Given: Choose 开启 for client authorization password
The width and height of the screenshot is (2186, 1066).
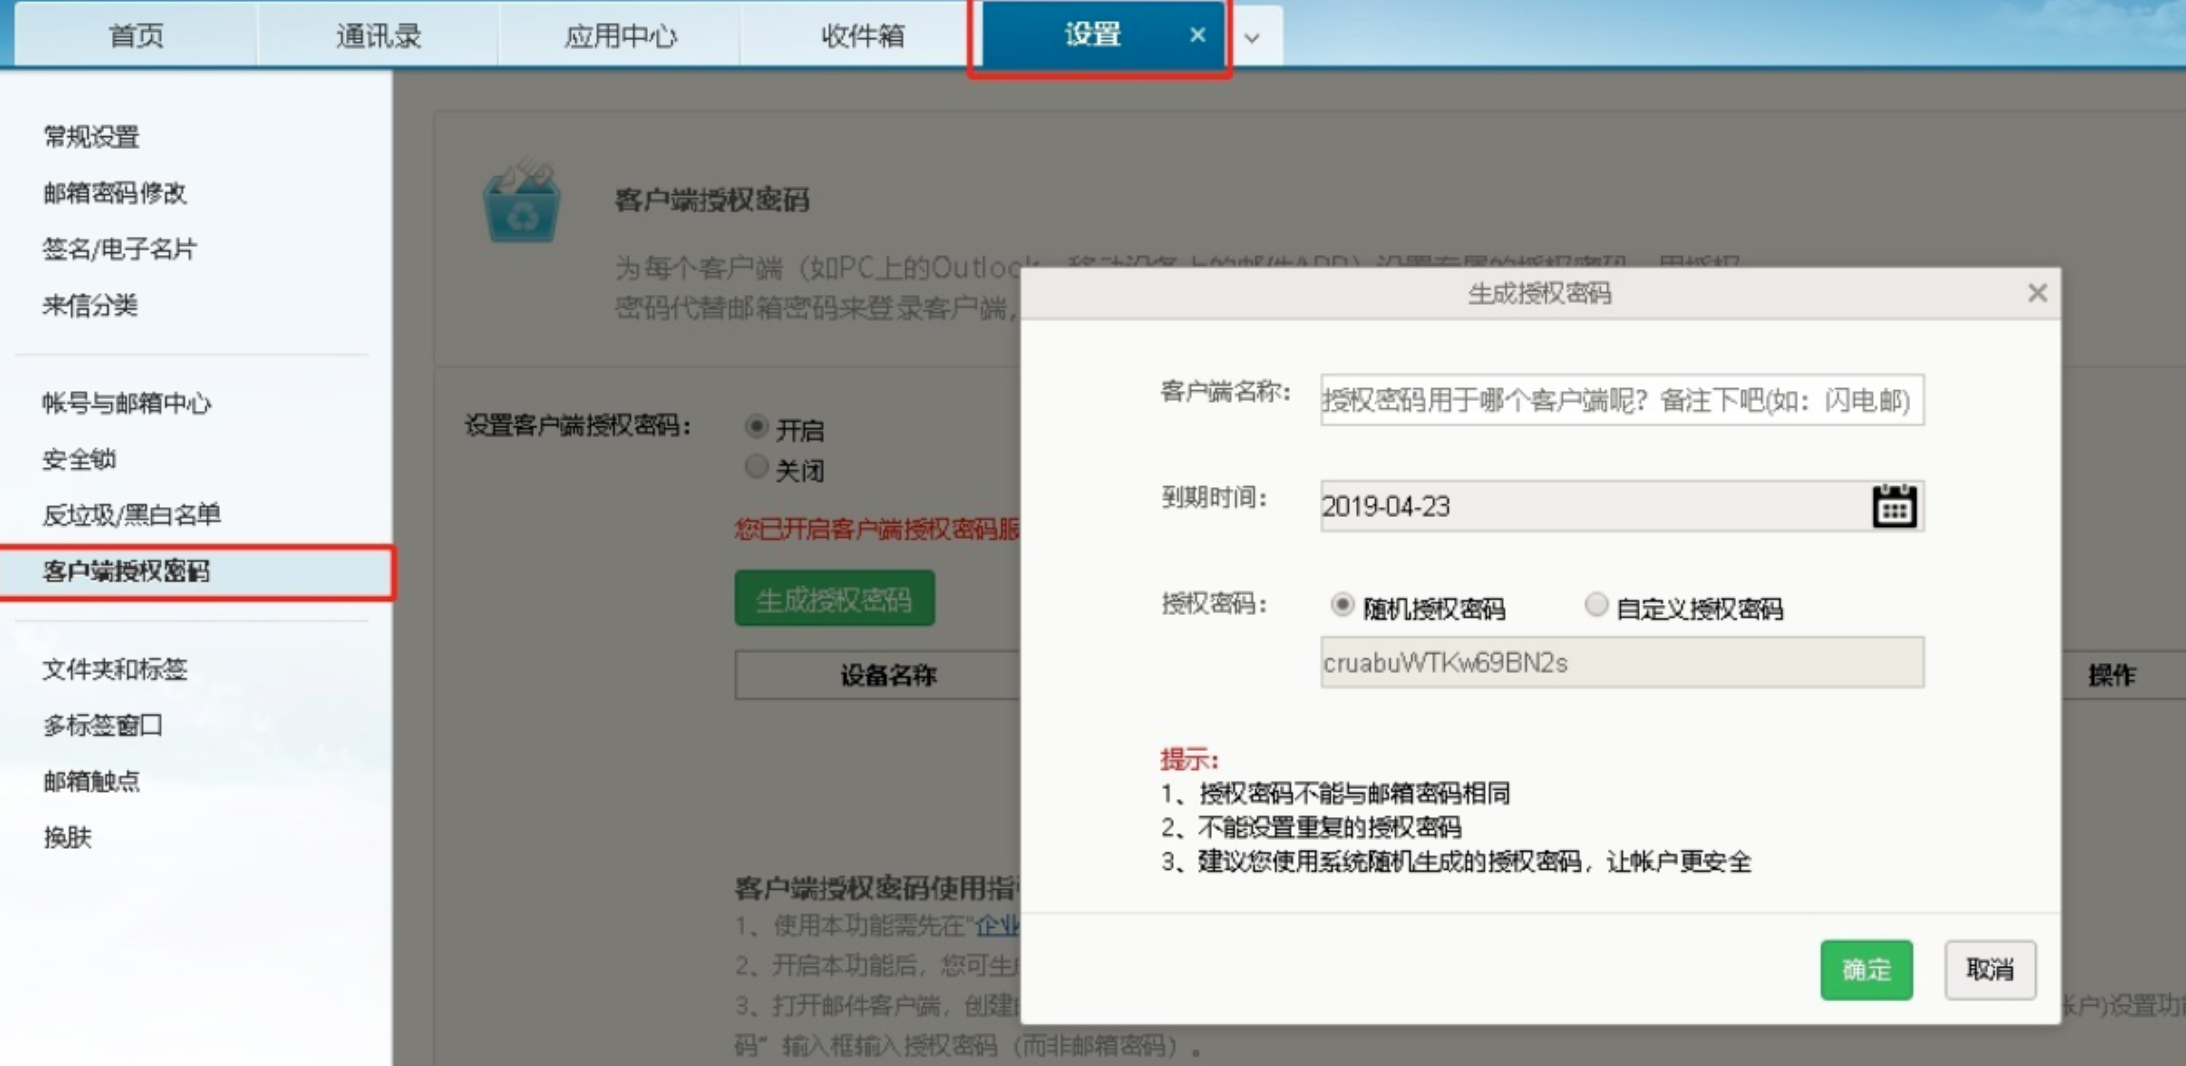Looking at the screenshot, I should pyautogui.click(x=757, y=428).
